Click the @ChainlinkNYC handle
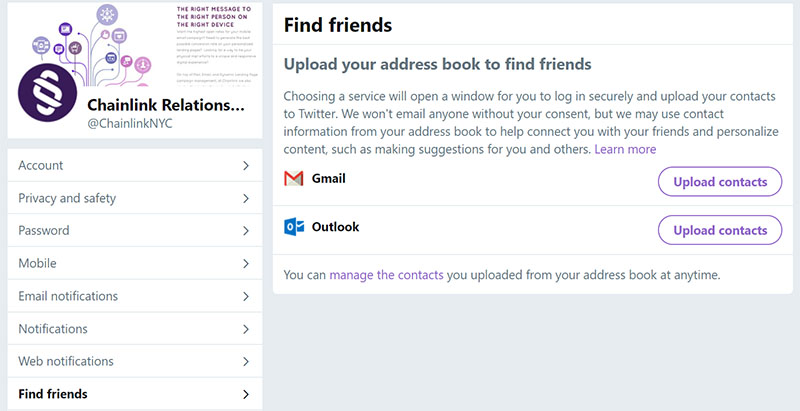Screen dimensions: 800x411 pos(130,124)
